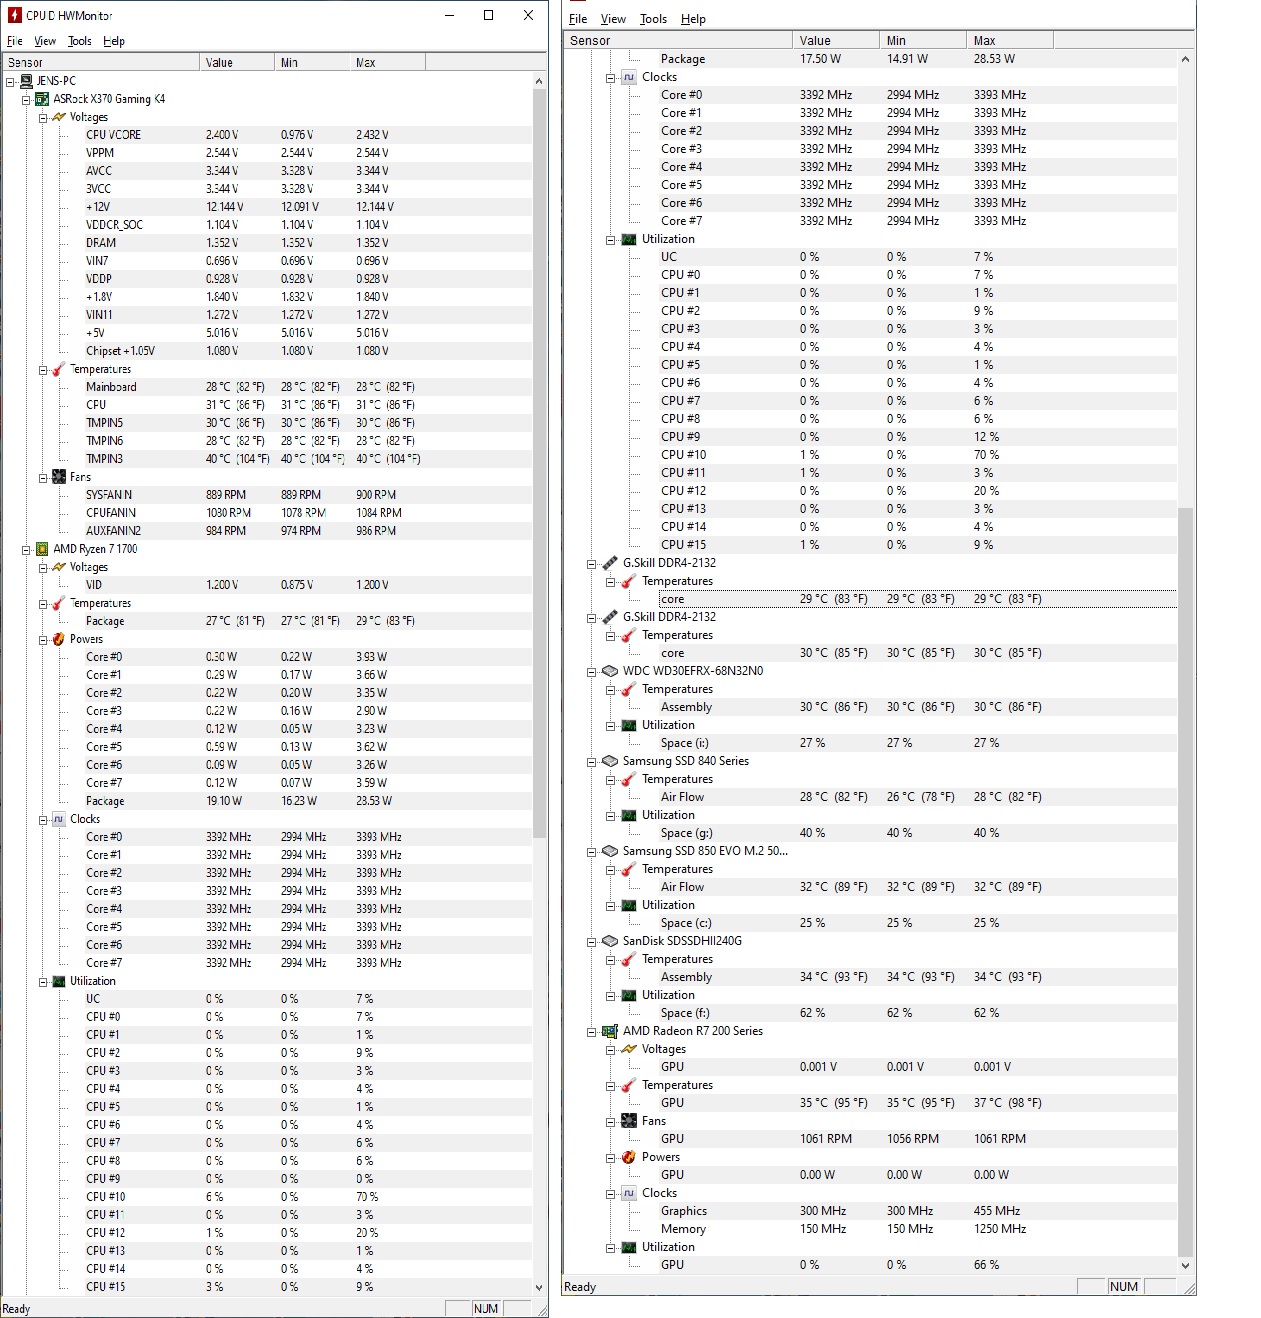Click the Sensor column header in left window
The image size is (1261, 1318).
click(x=101, y=62)
